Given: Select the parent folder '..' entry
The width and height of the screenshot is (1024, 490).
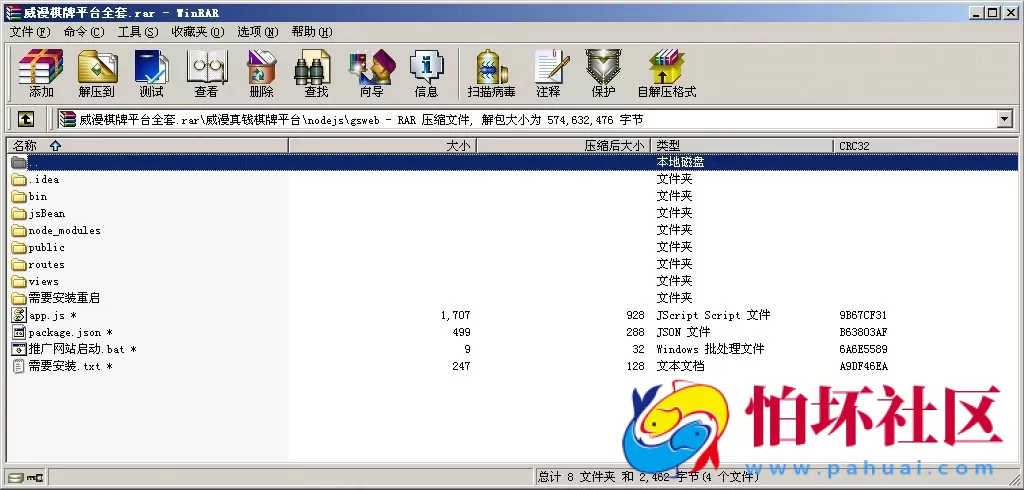Looking at the screenshot, I should tap(513, 162).
